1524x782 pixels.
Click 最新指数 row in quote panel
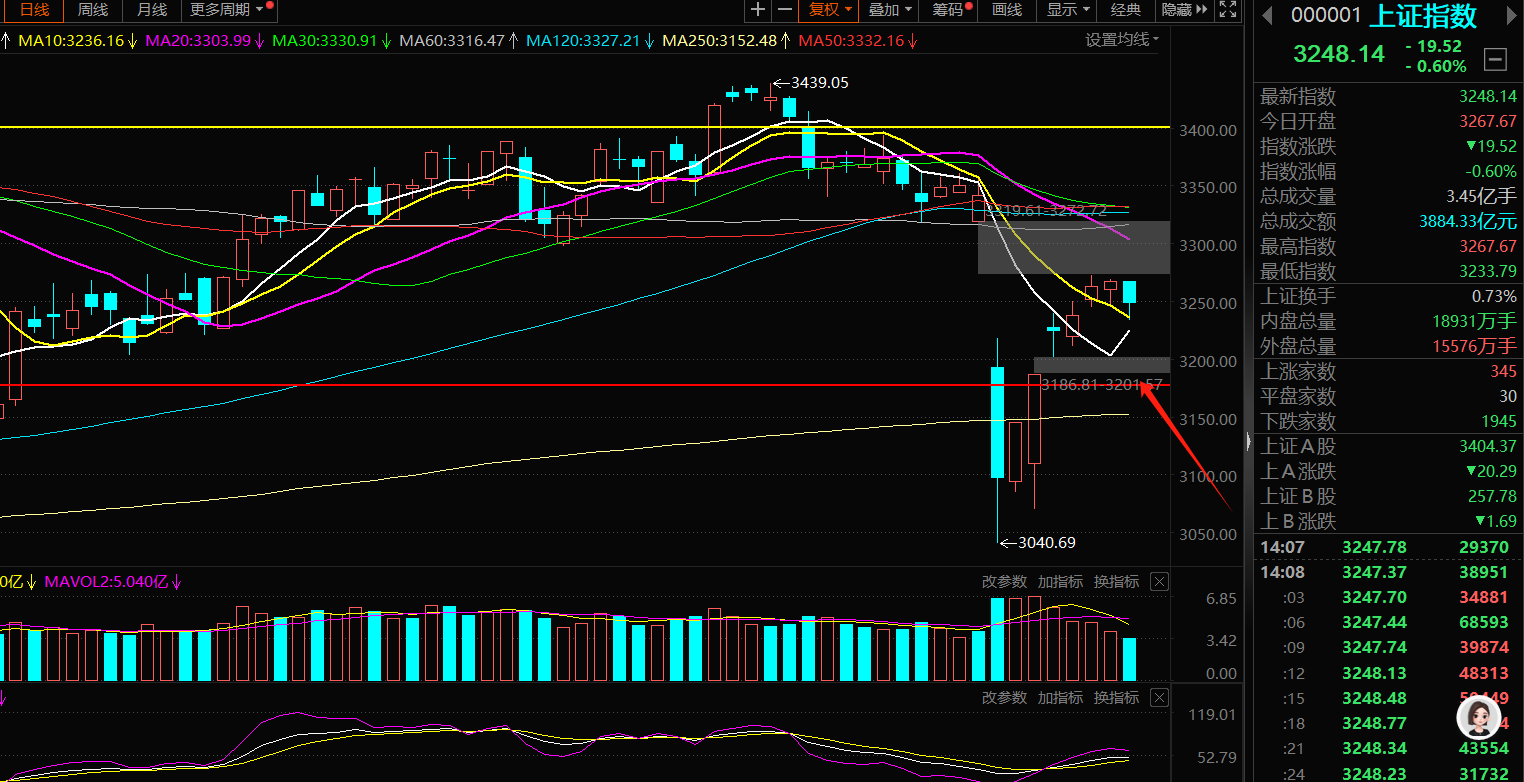coord(1389,97)
